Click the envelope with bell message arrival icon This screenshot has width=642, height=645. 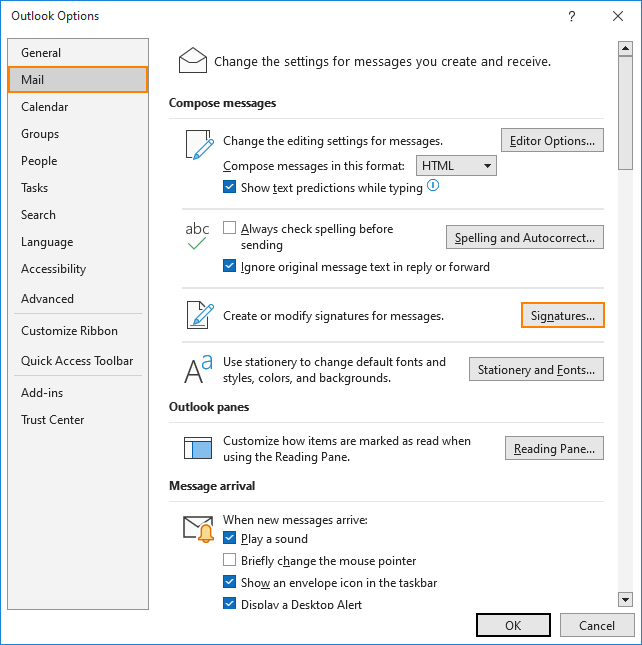[x=199, y=529]
